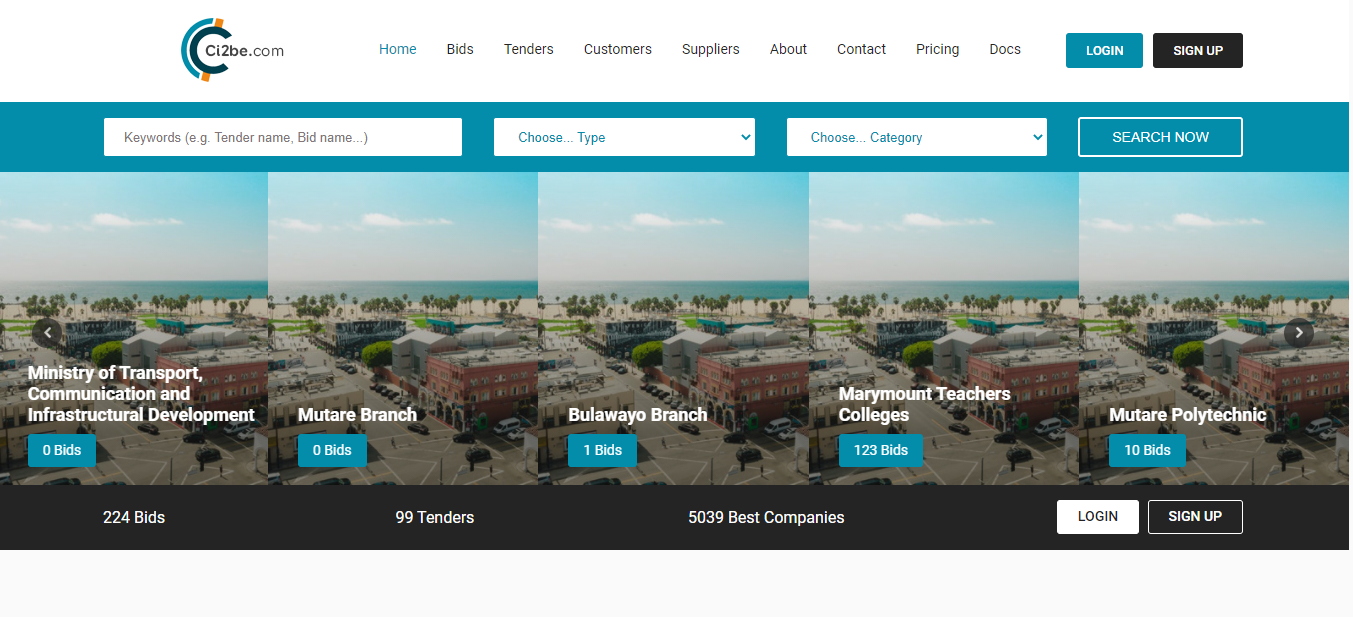Image resolution: width=1353 pixels, height=617 pixels.
Task: Click the white LOGIN button in dark bar
Action: (1098, 517)
